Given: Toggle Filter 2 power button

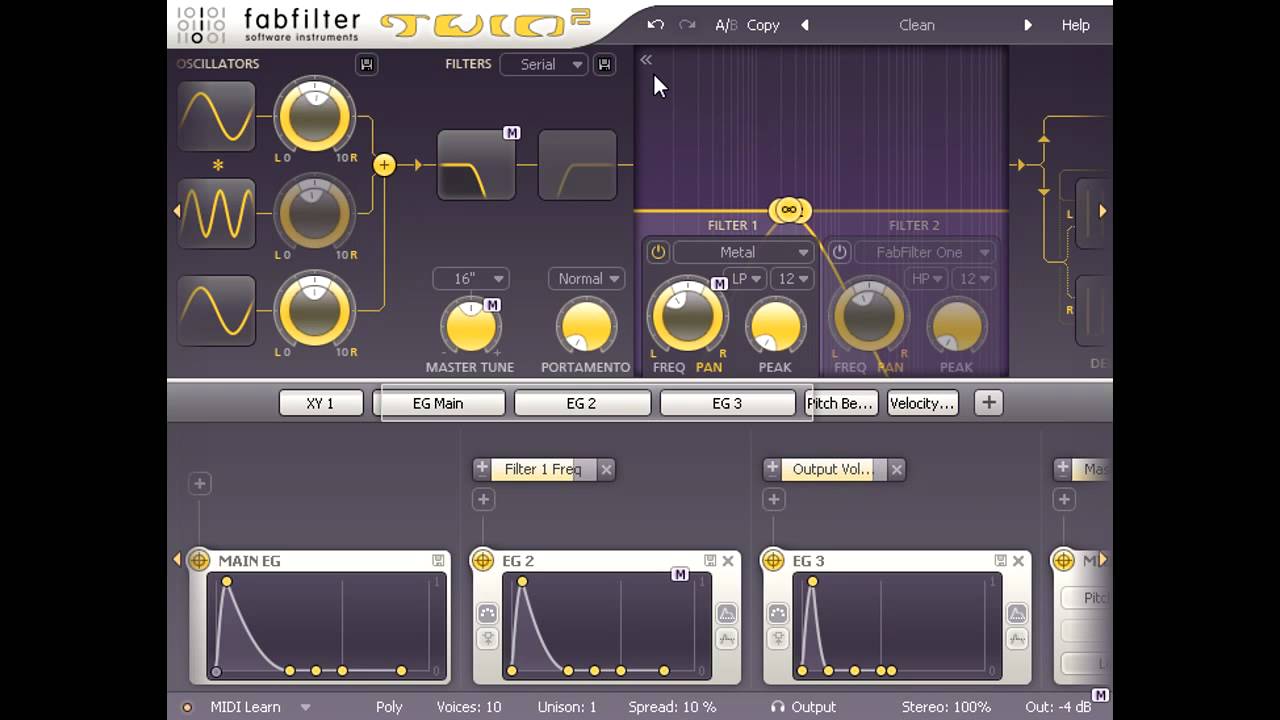Looking at the screenshot, I should point(839,252).
